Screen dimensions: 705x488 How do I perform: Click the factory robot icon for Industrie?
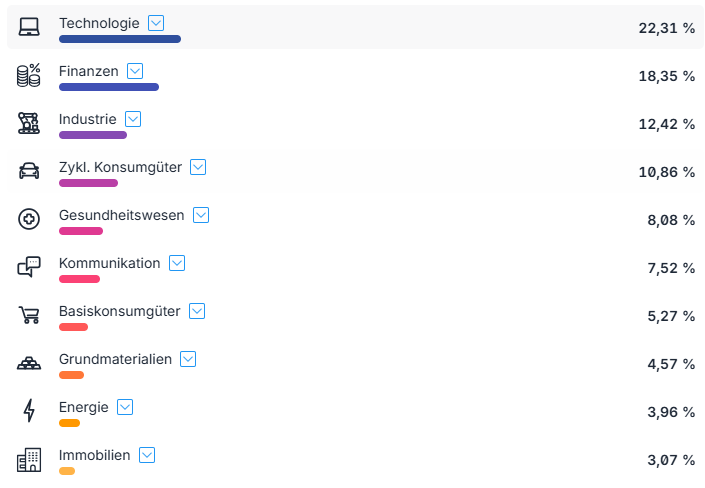coord(29,123)
